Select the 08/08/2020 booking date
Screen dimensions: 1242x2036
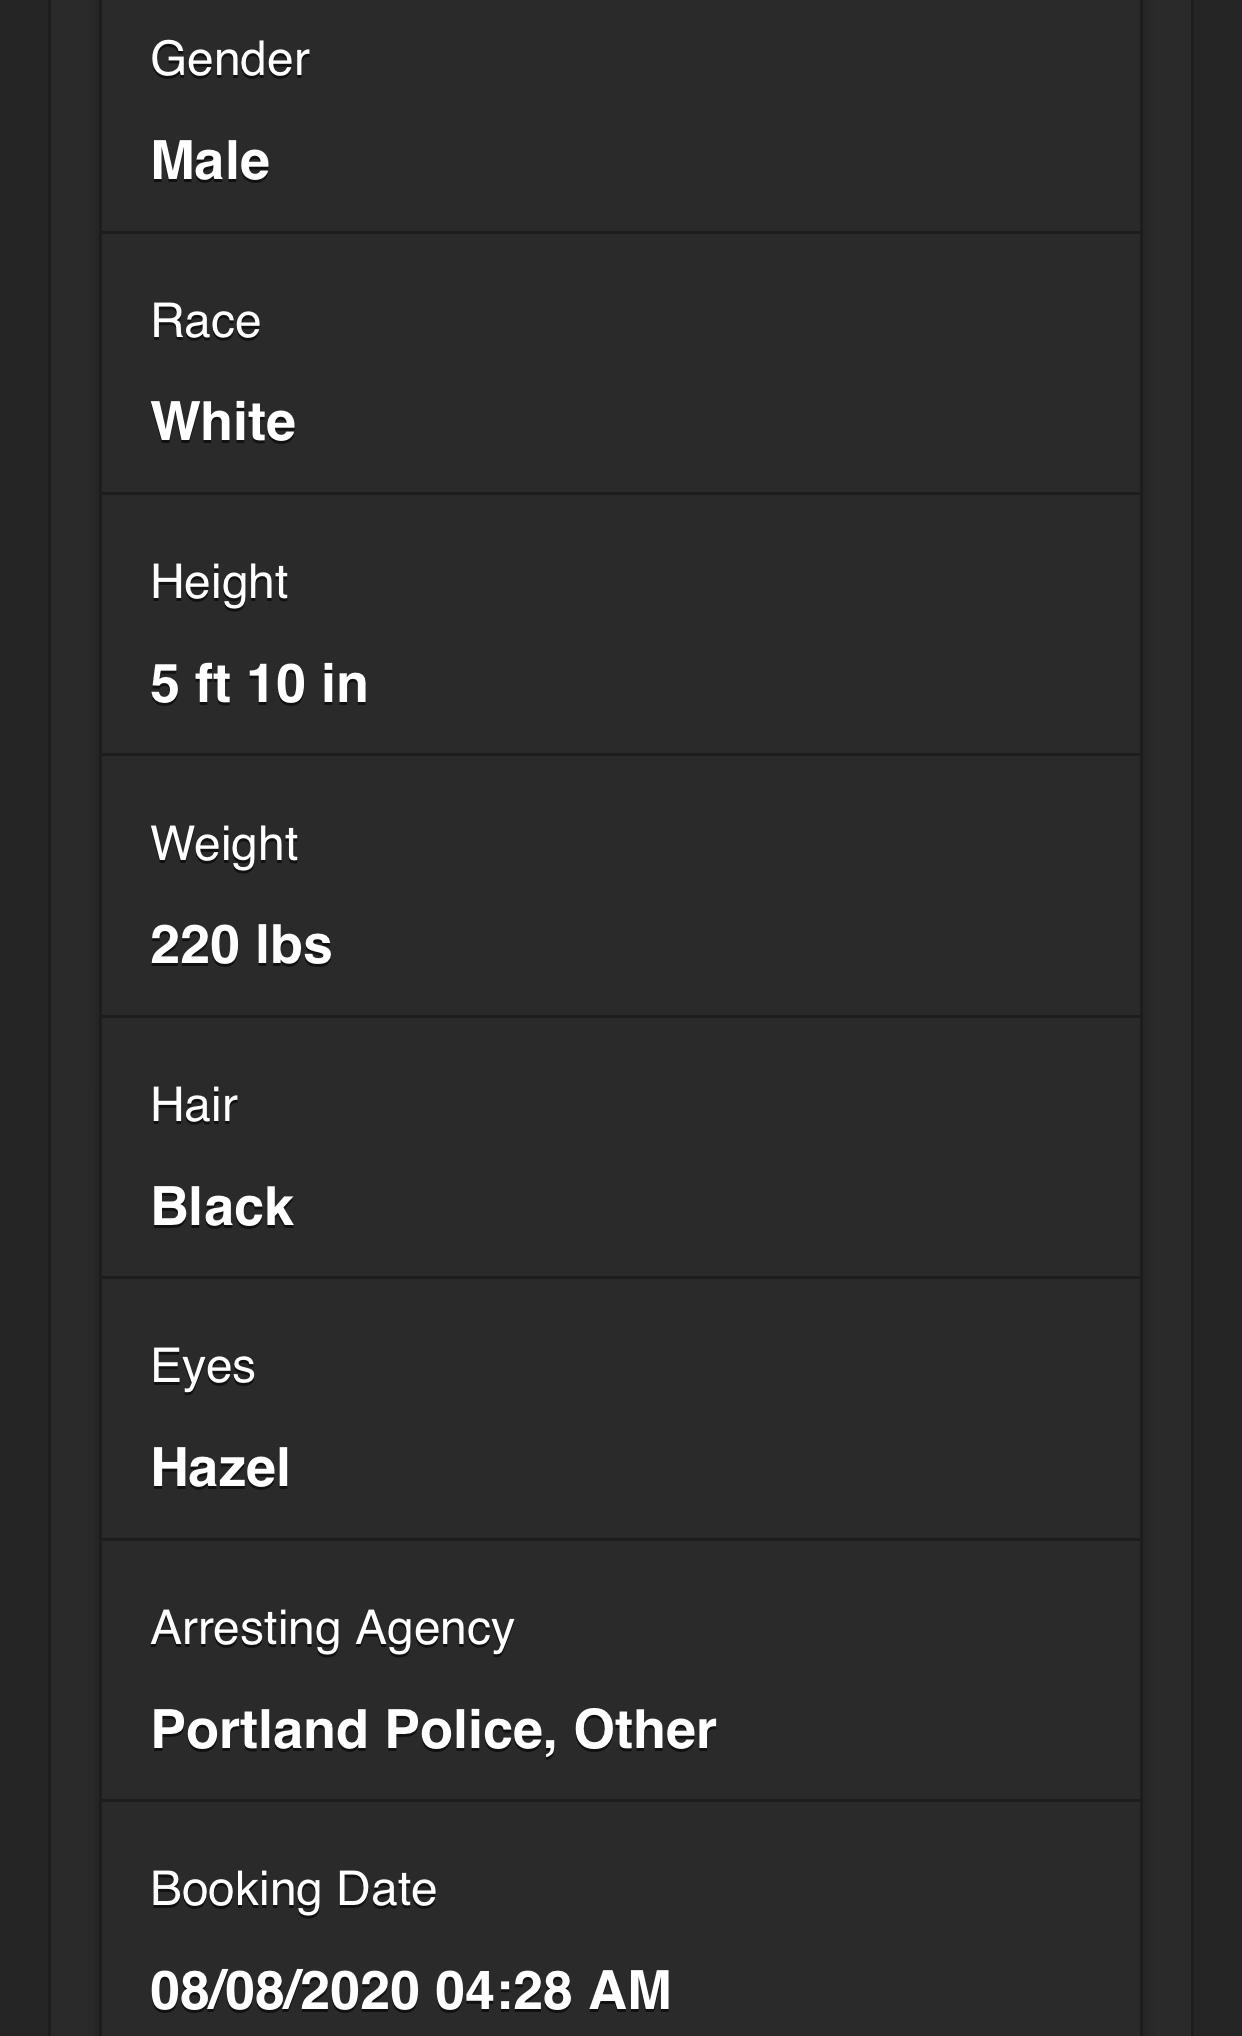pyautogui.click(x=284, y=1990)
